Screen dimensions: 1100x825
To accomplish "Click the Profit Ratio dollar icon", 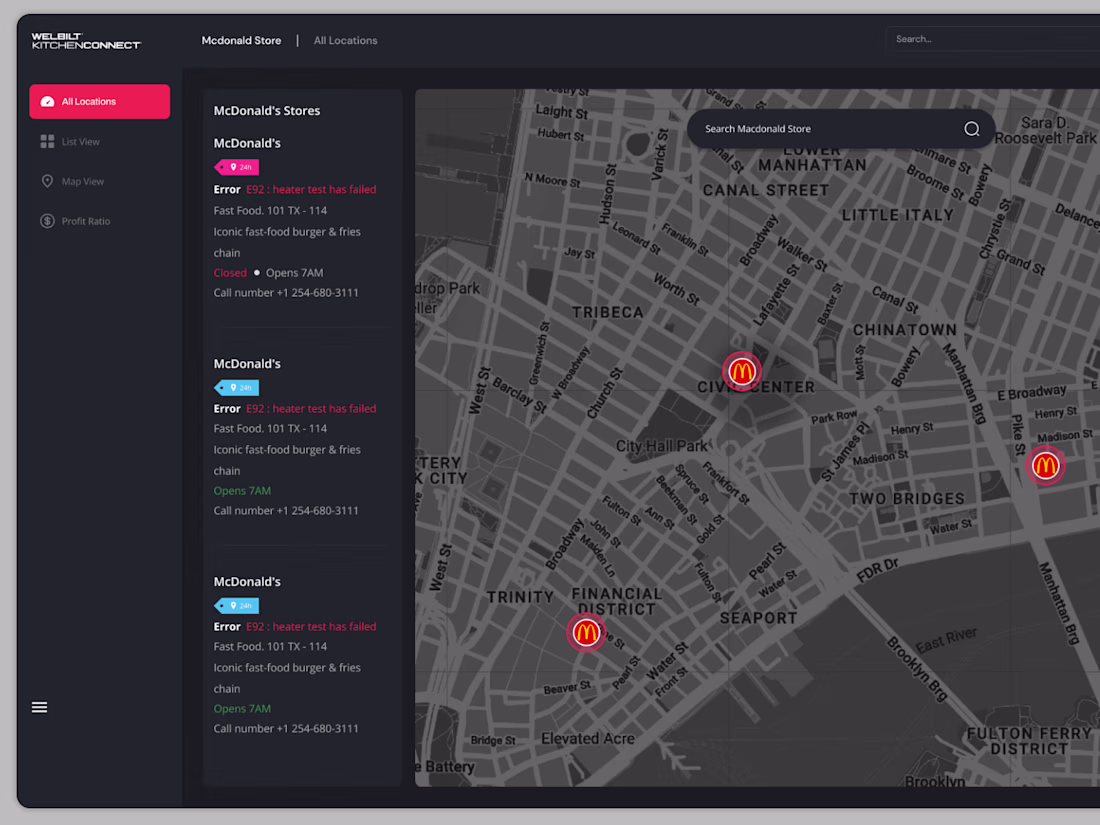I will [x=47, y=221].
